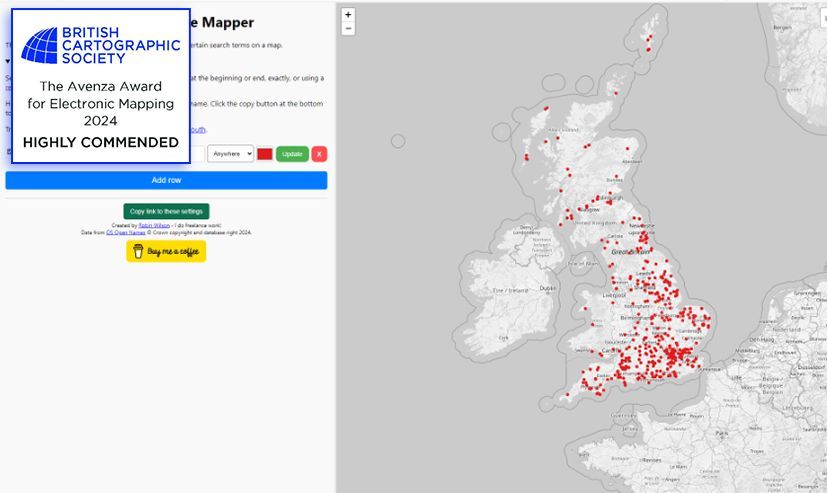This screenshot has width=827, height=493.
Task: Open the red colour picker swatch
Action: point(265,154)
